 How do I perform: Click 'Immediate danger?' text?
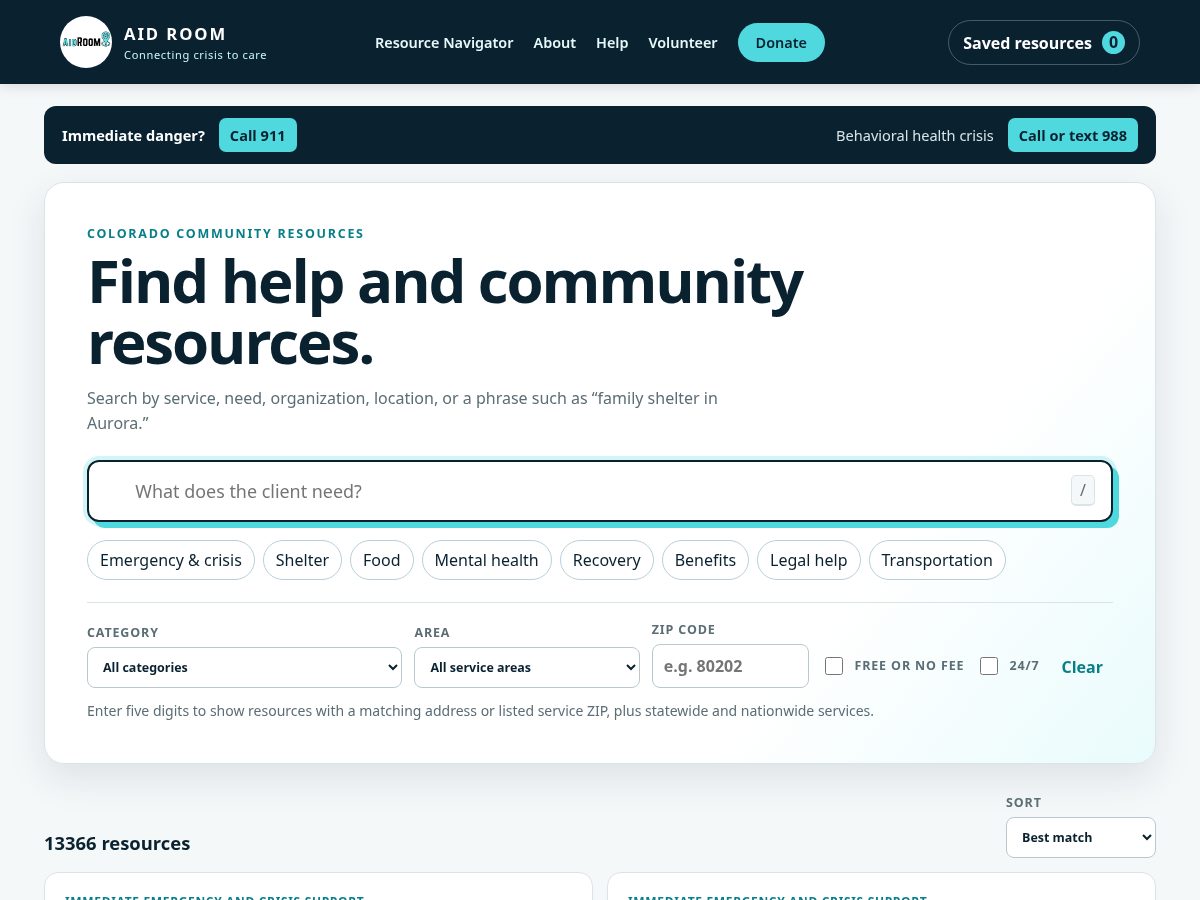pos(133,135)
